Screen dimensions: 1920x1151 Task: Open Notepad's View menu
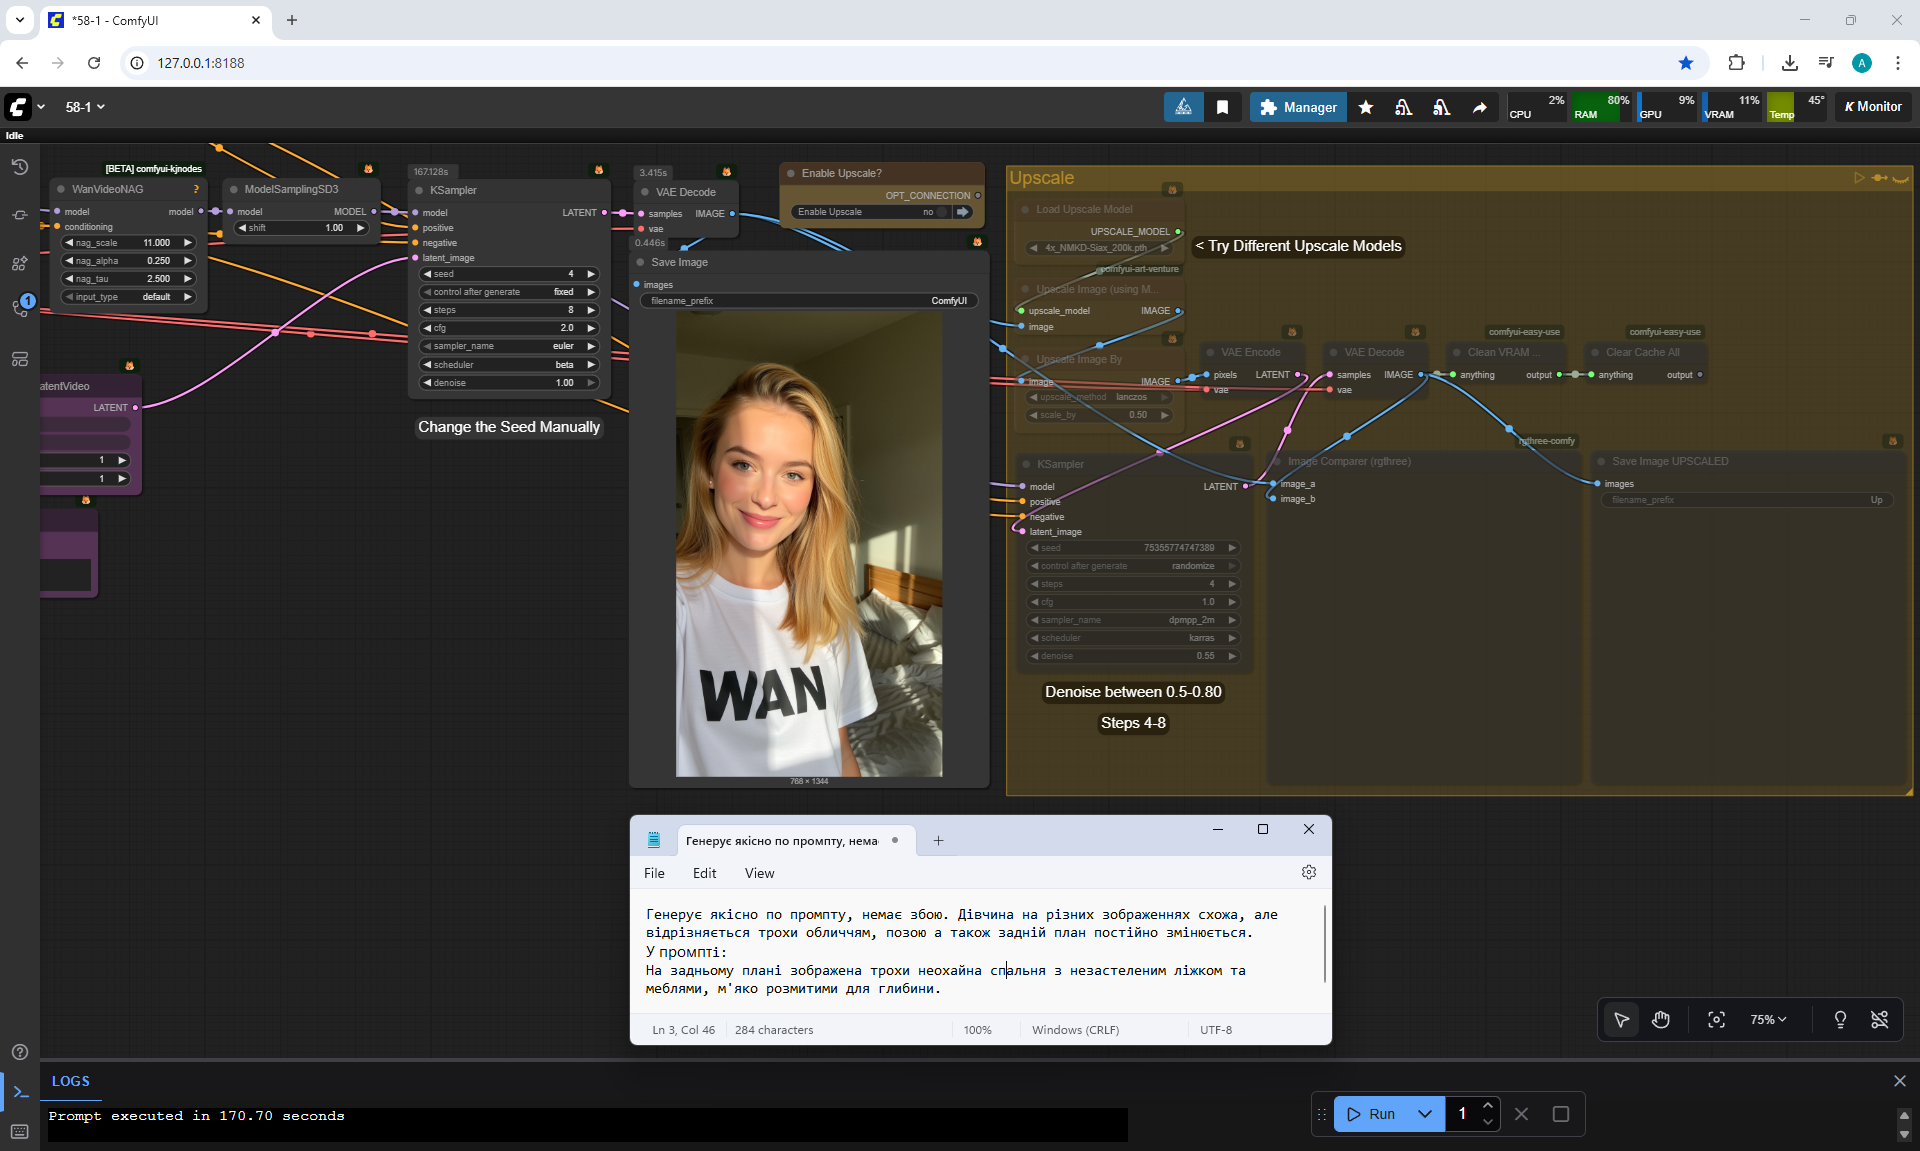(x=759, y=873)
